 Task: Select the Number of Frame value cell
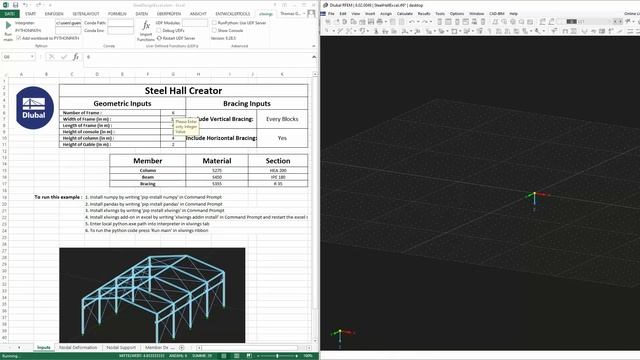pos(173,113)
